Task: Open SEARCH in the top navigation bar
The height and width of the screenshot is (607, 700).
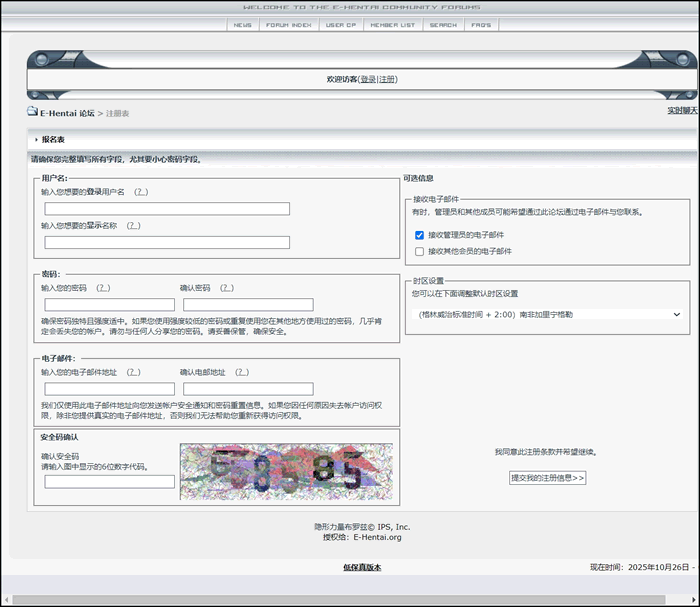Action: 443,25
